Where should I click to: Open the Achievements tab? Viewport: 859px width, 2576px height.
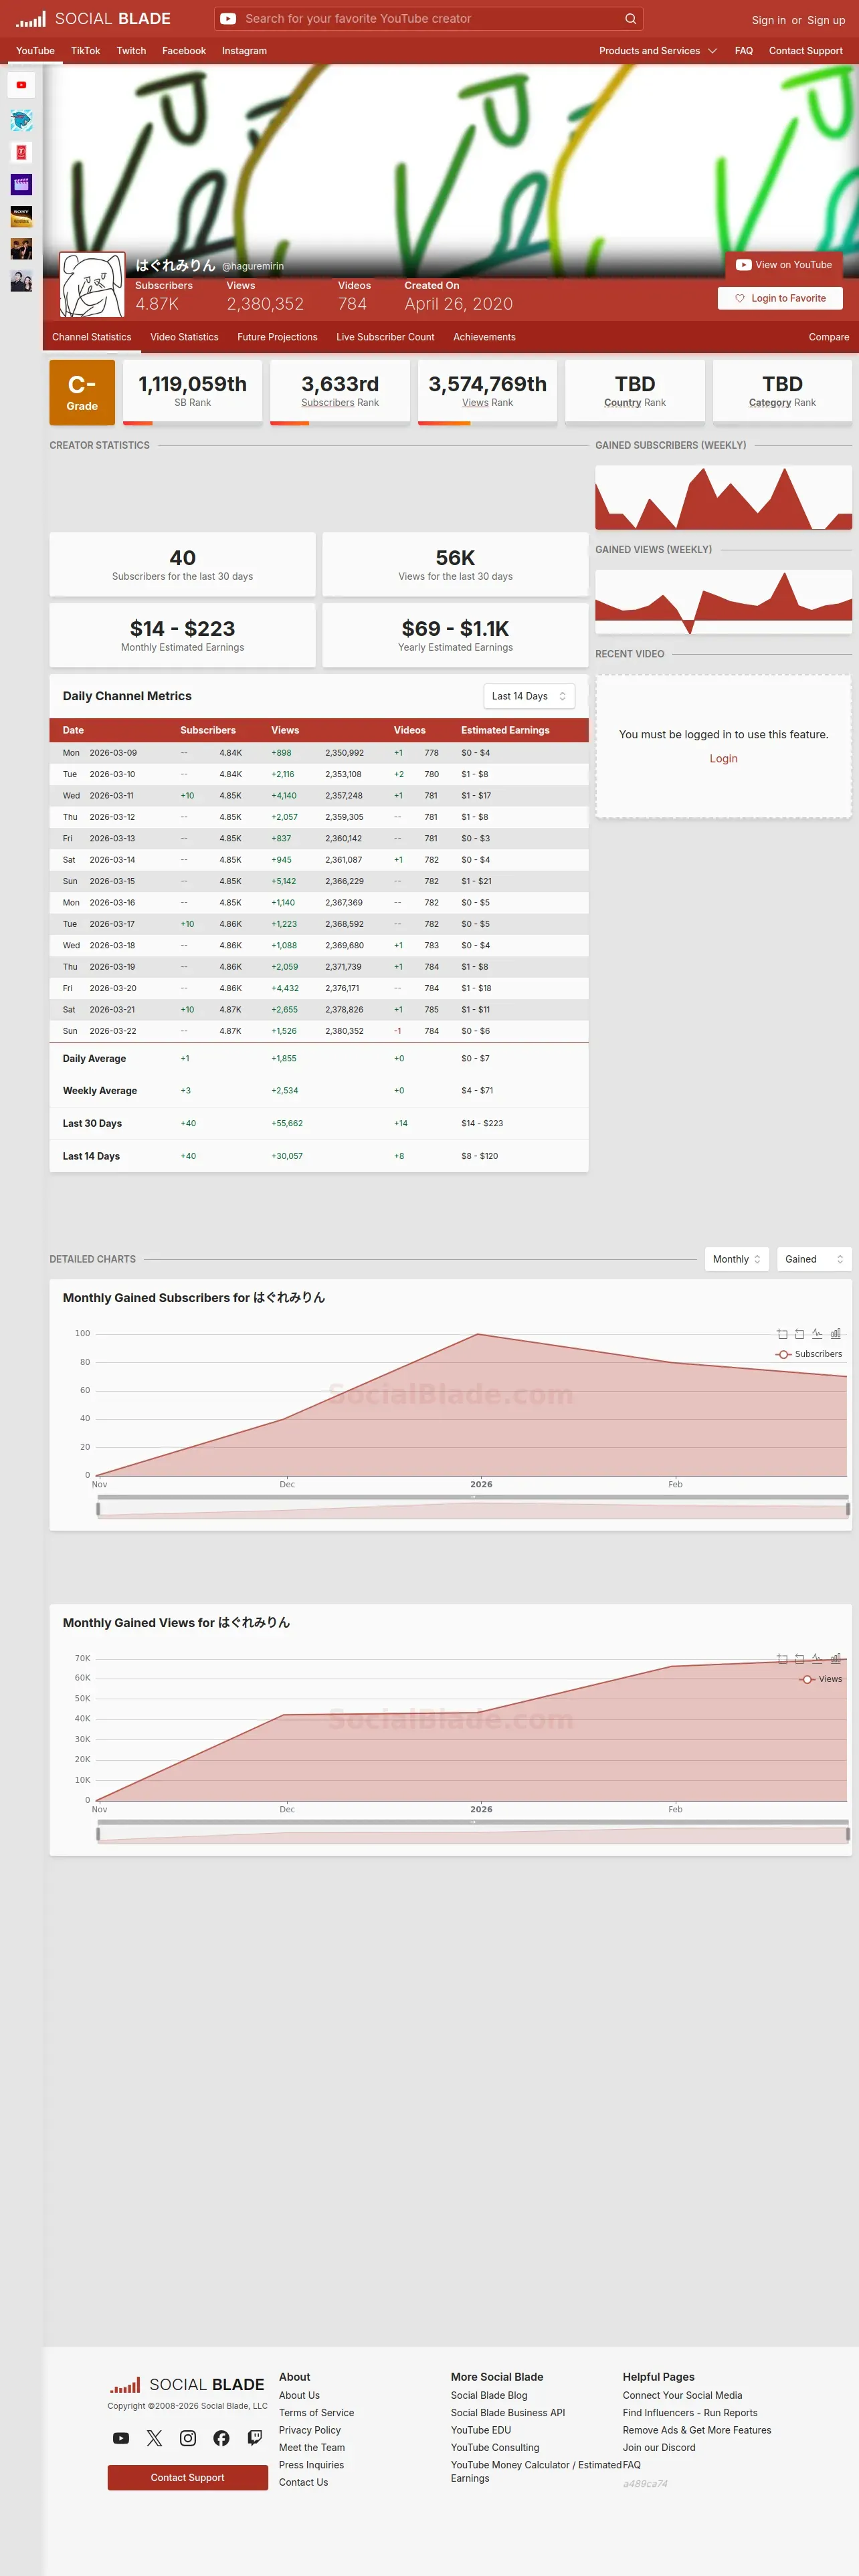tap(484, 337)
